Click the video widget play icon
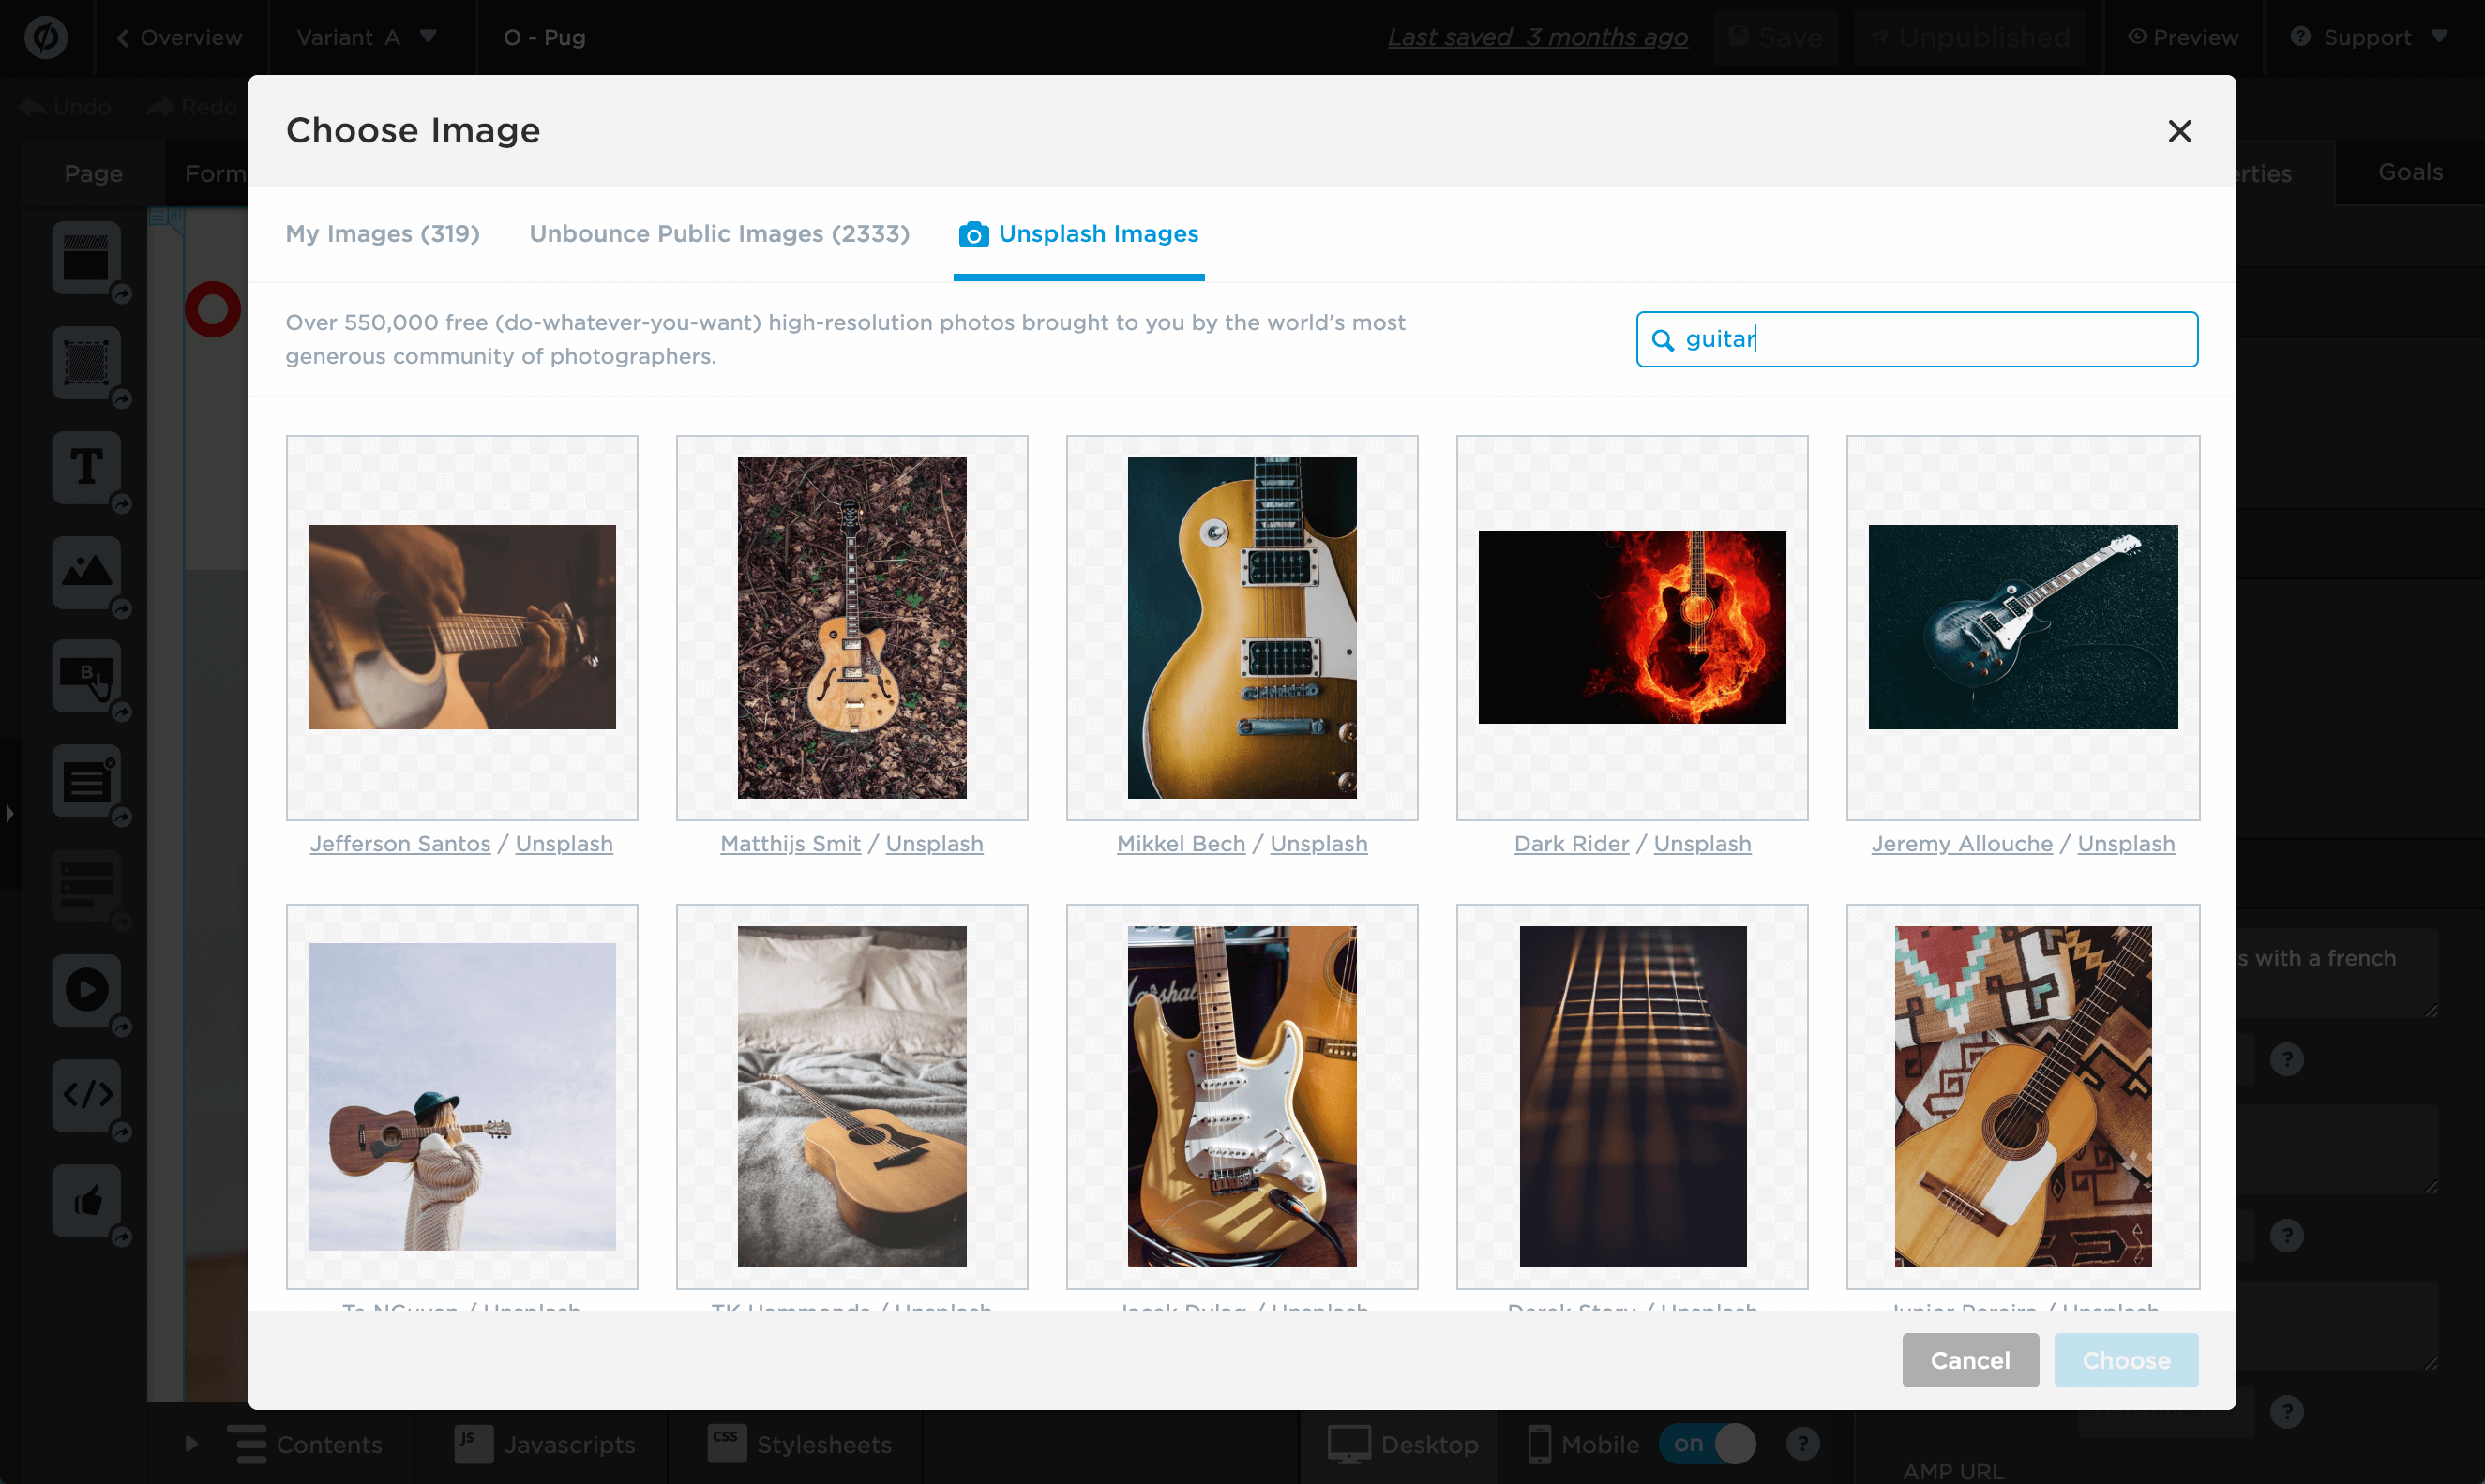Viewport: 2485px width, 1484px height. click(86, 990)
